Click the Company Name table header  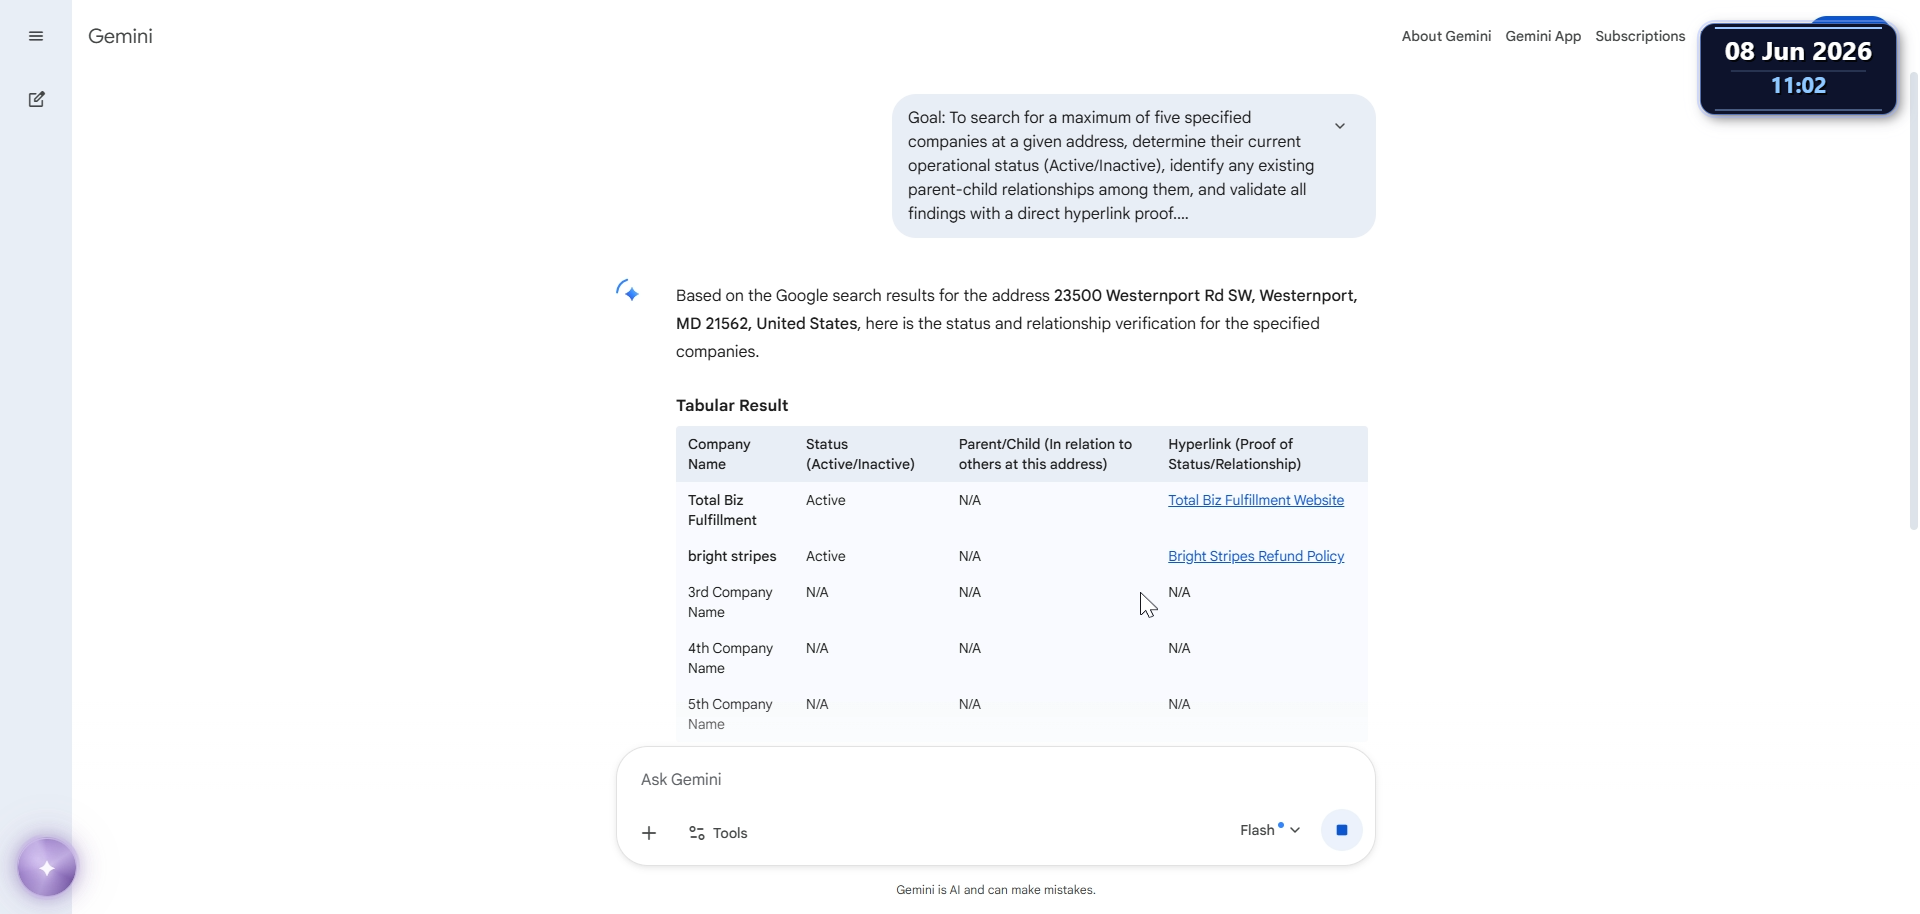[719, 454]
